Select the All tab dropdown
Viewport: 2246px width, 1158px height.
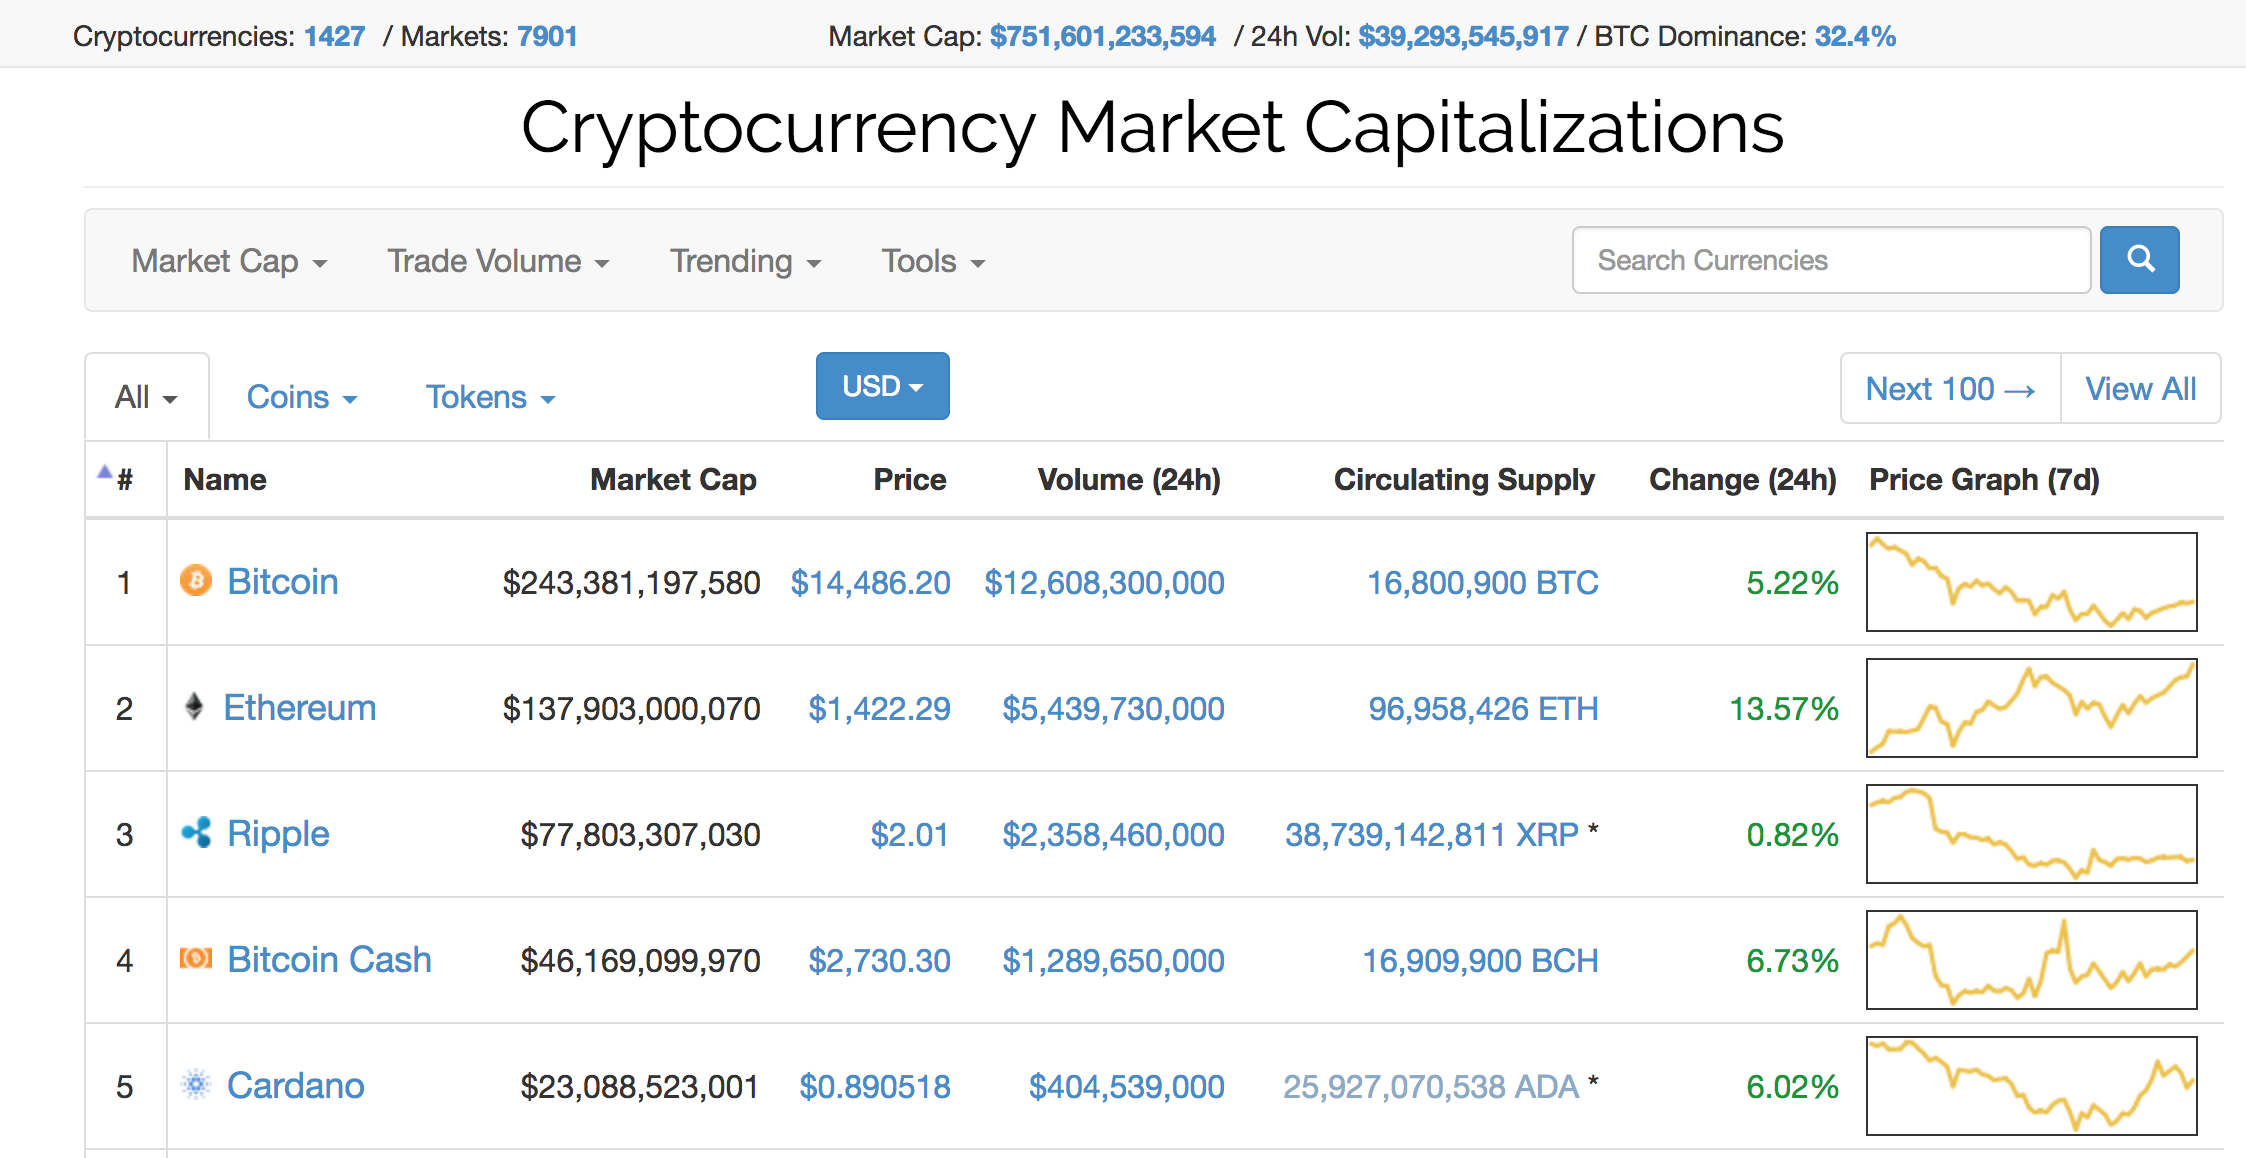[146, 397]
